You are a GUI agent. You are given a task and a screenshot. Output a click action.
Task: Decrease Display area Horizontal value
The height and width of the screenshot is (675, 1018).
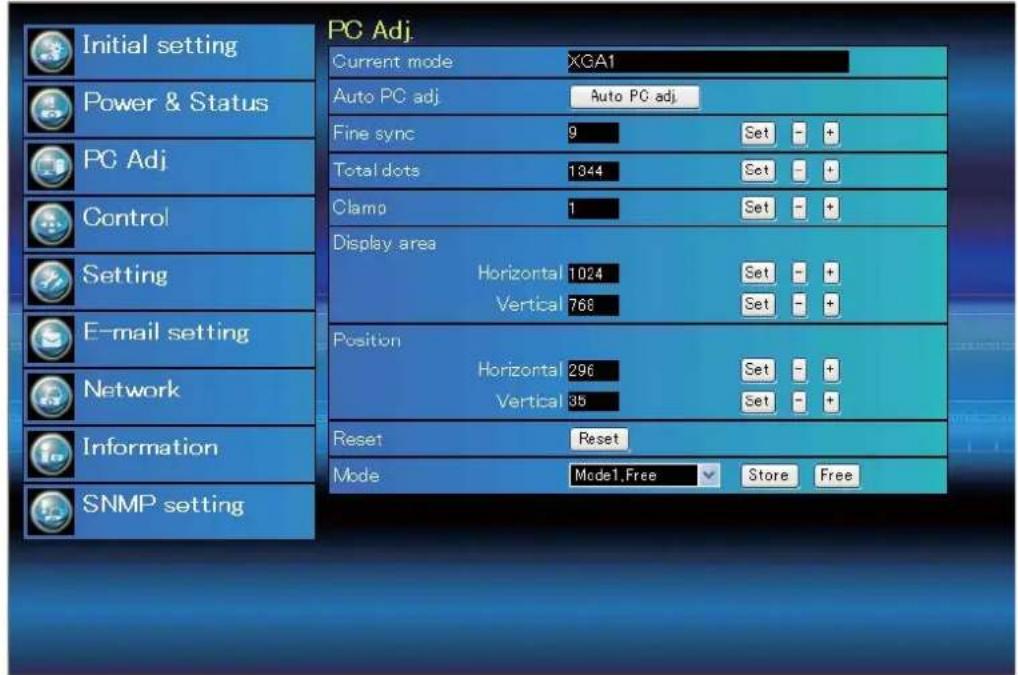(x=799, y=273)
